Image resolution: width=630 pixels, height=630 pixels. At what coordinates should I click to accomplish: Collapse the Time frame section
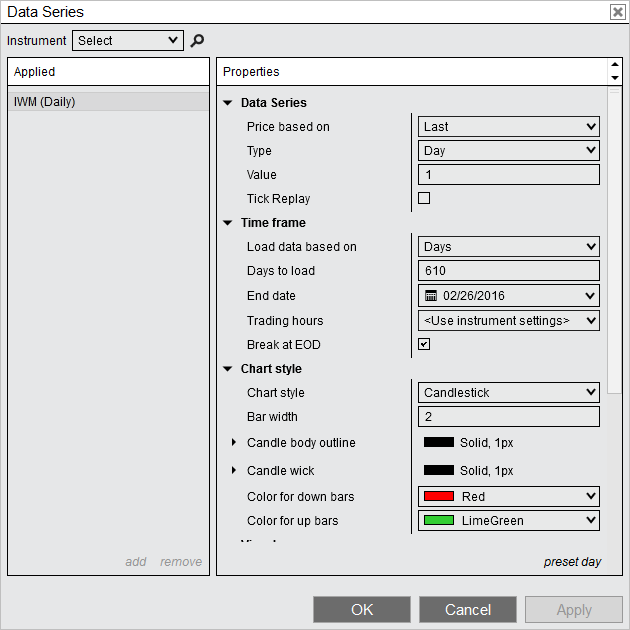tap(228, 223)
